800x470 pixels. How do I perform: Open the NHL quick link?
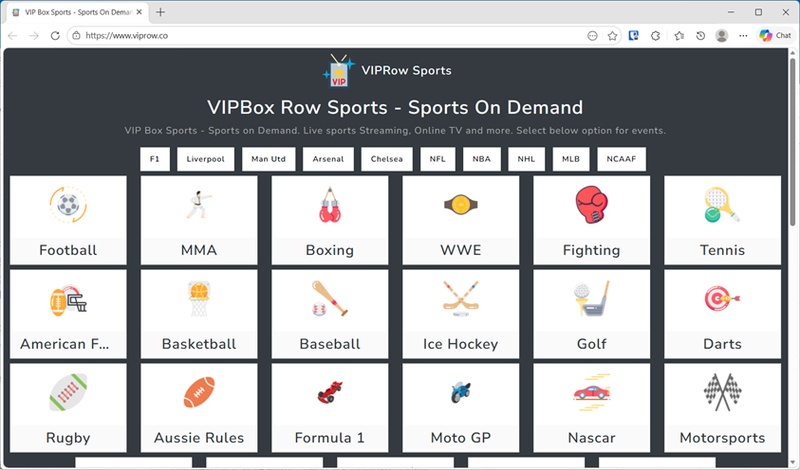pos(527,159)
